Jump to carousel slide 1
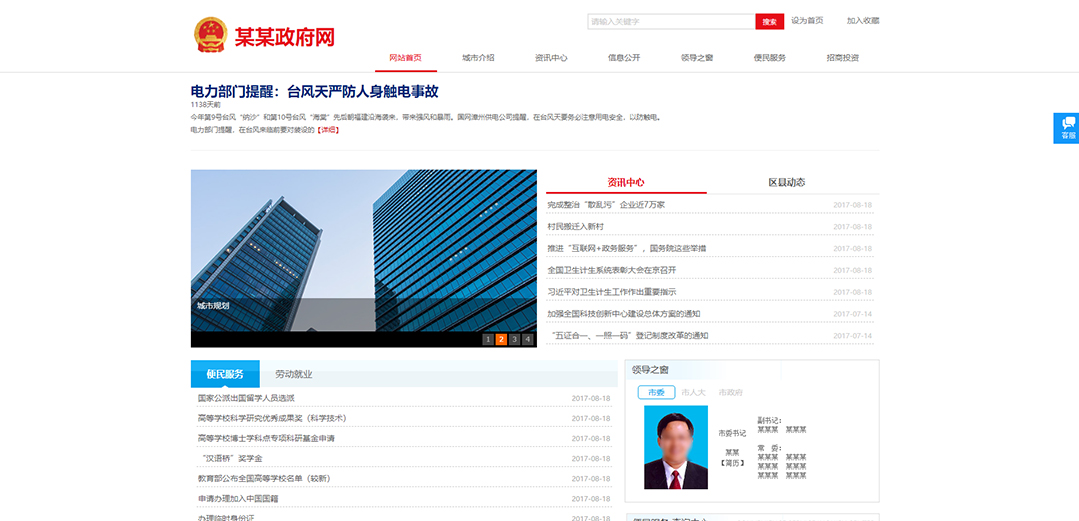This screenshot has width=1079, height=521. point(488,339)
